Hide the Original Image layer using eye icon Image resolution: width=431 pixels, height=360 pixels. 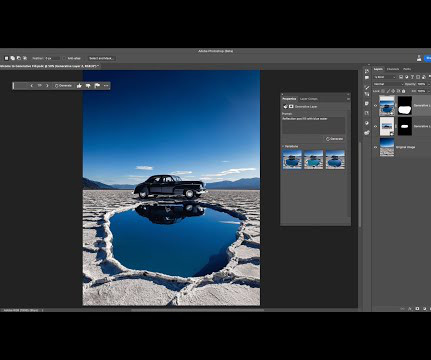click(x=376, y=147)
